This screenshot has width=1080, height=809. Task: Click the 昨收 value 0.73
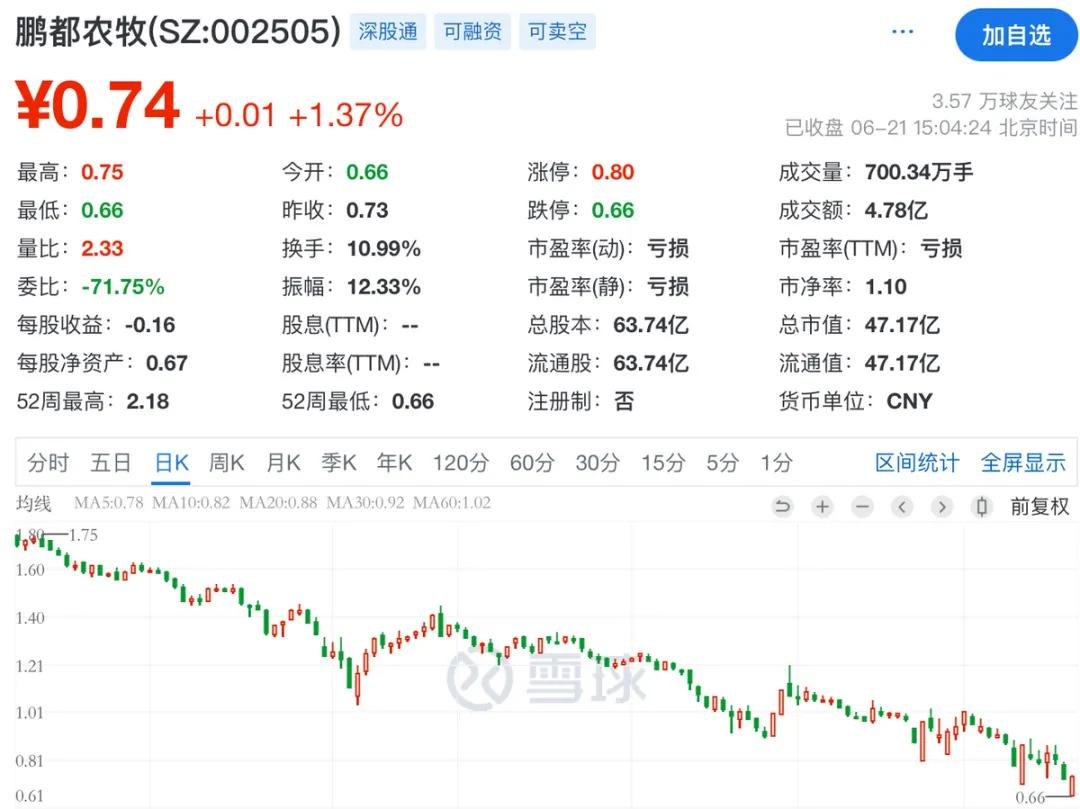point(367,210)
